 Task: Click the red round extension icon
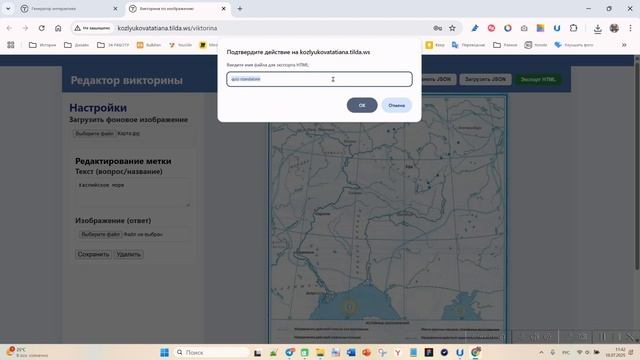[491, 28]
